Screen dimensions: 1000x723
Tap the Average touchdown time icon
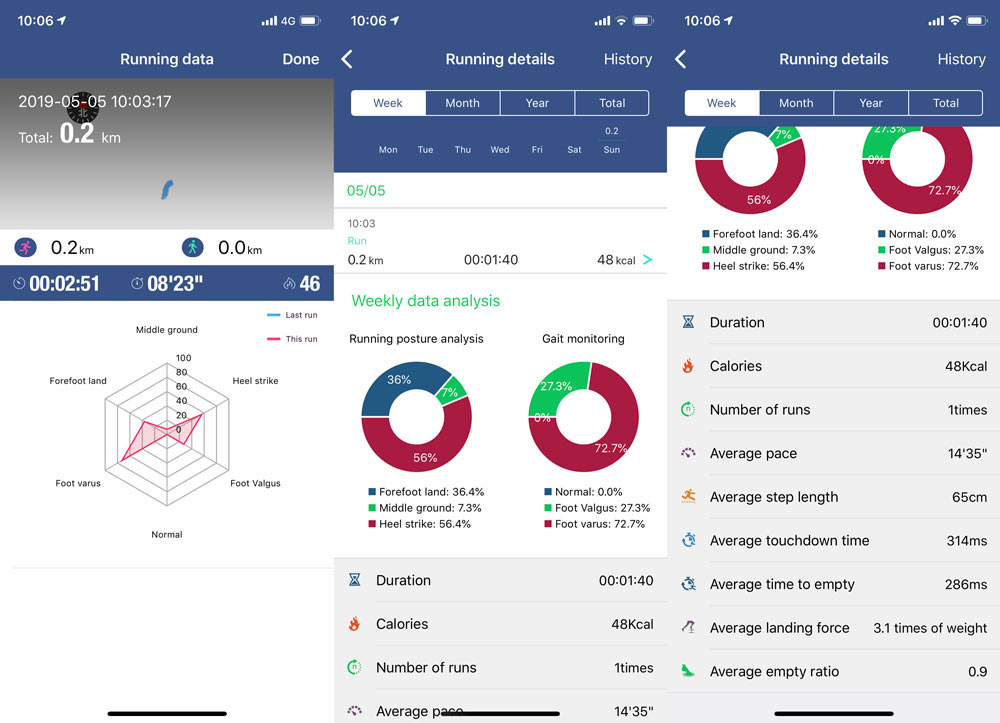point(688,540)
